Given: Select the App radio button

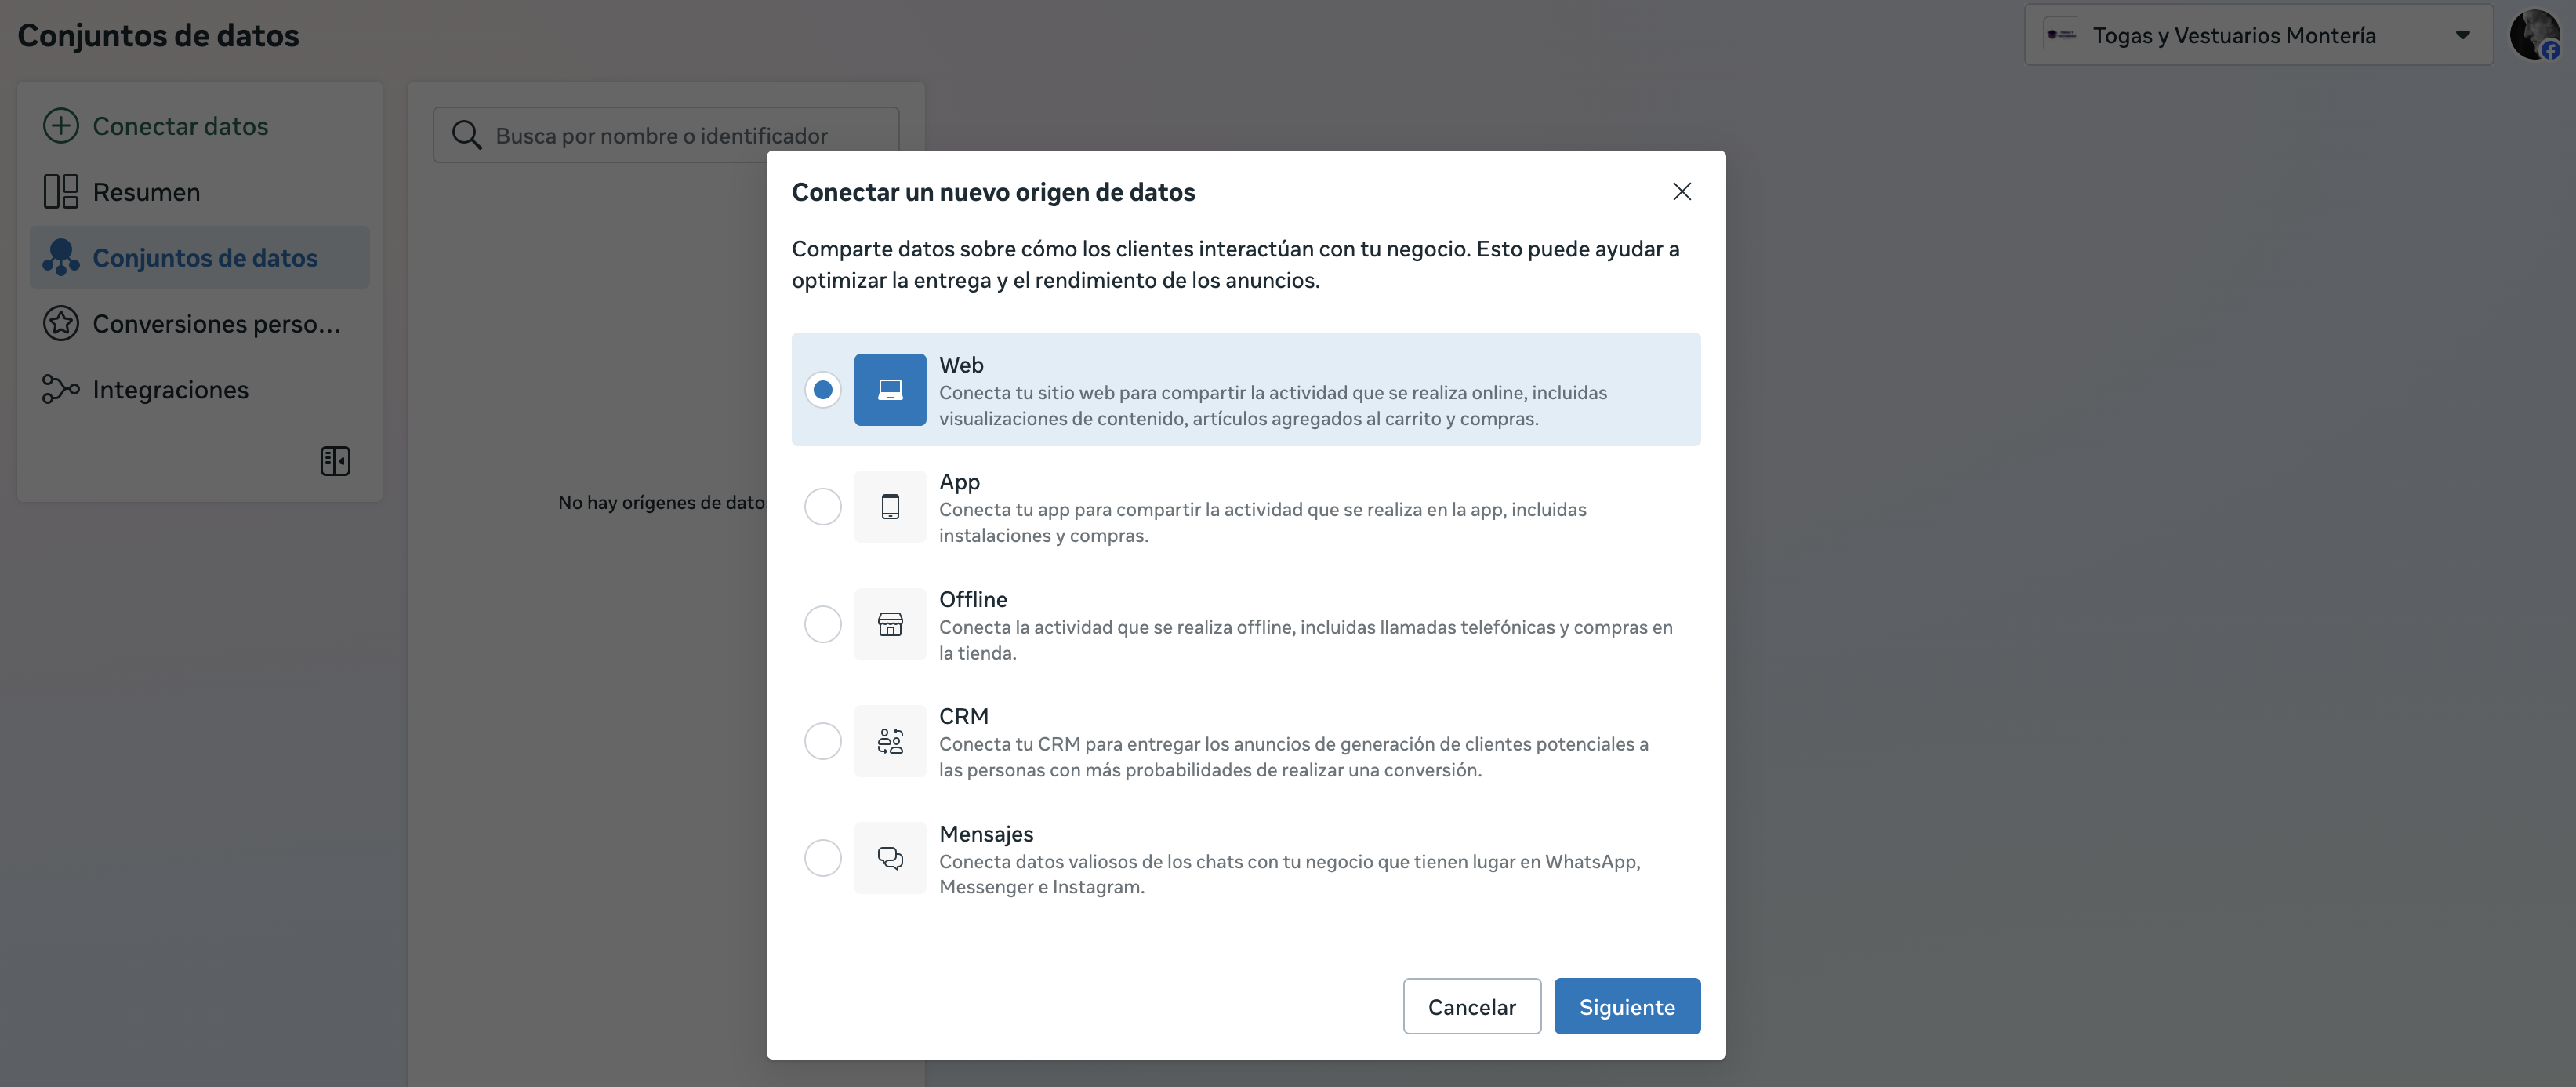Looking at the screenshot, I should pos(823,507).
